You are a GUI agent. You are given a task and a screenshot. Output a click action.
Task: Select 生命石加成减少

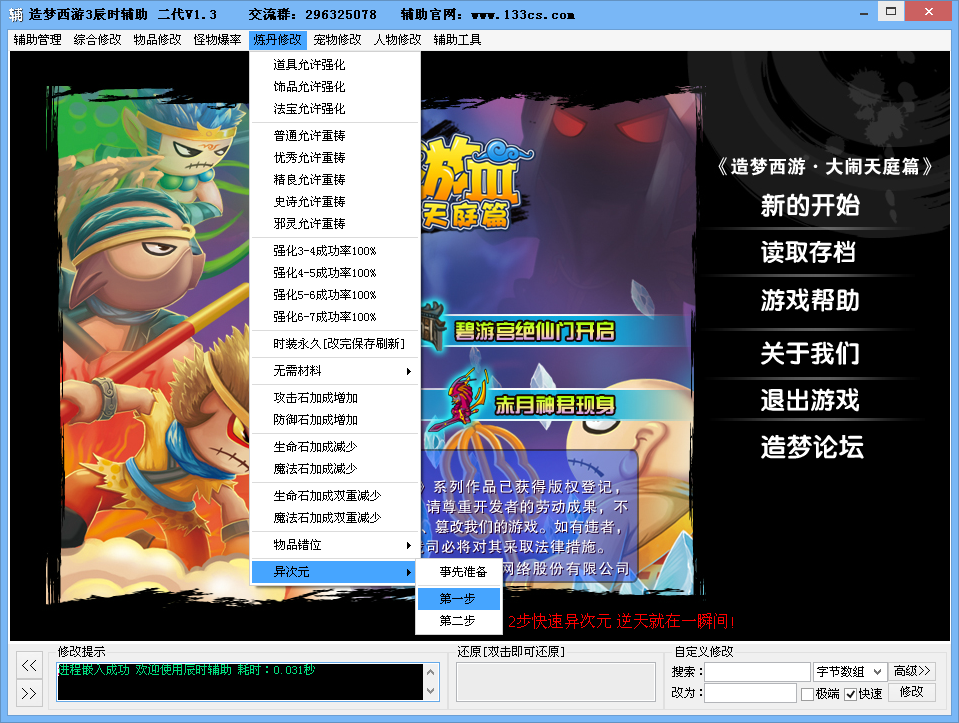[x=335, y=447]
